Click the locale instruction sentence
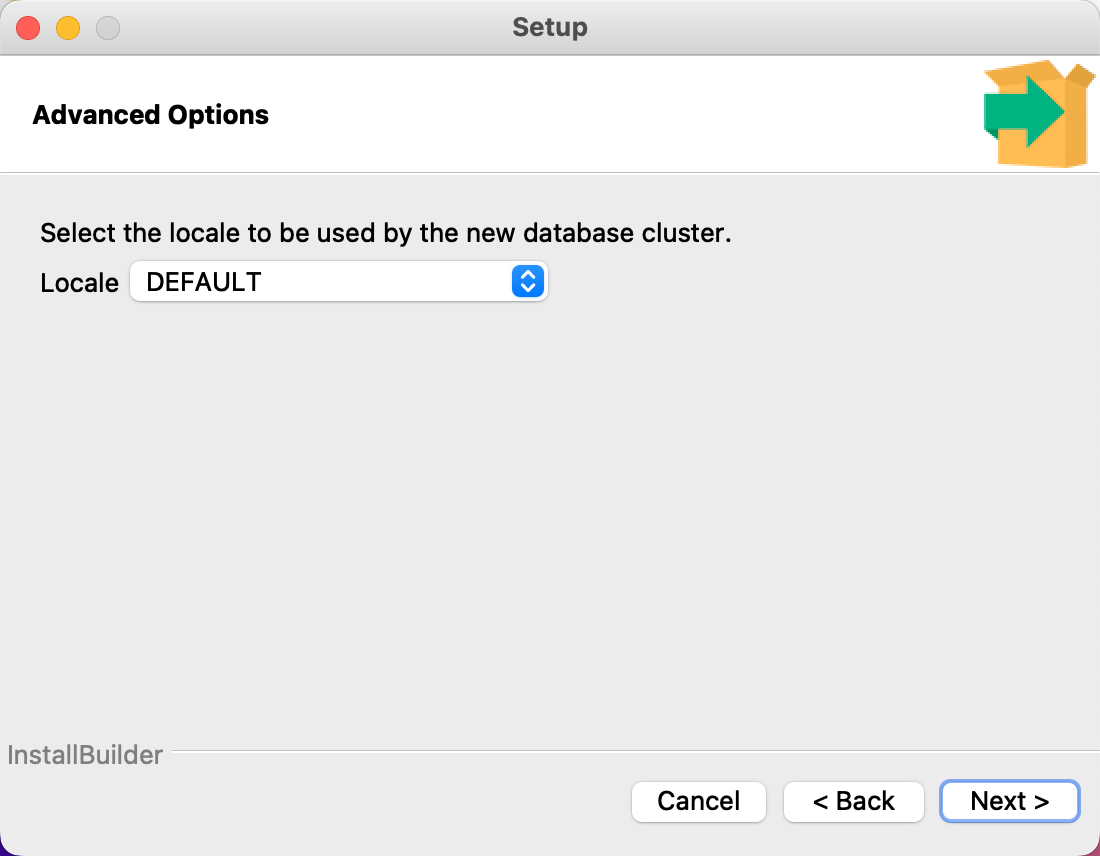1100x856 pixels. coord(386,233)
